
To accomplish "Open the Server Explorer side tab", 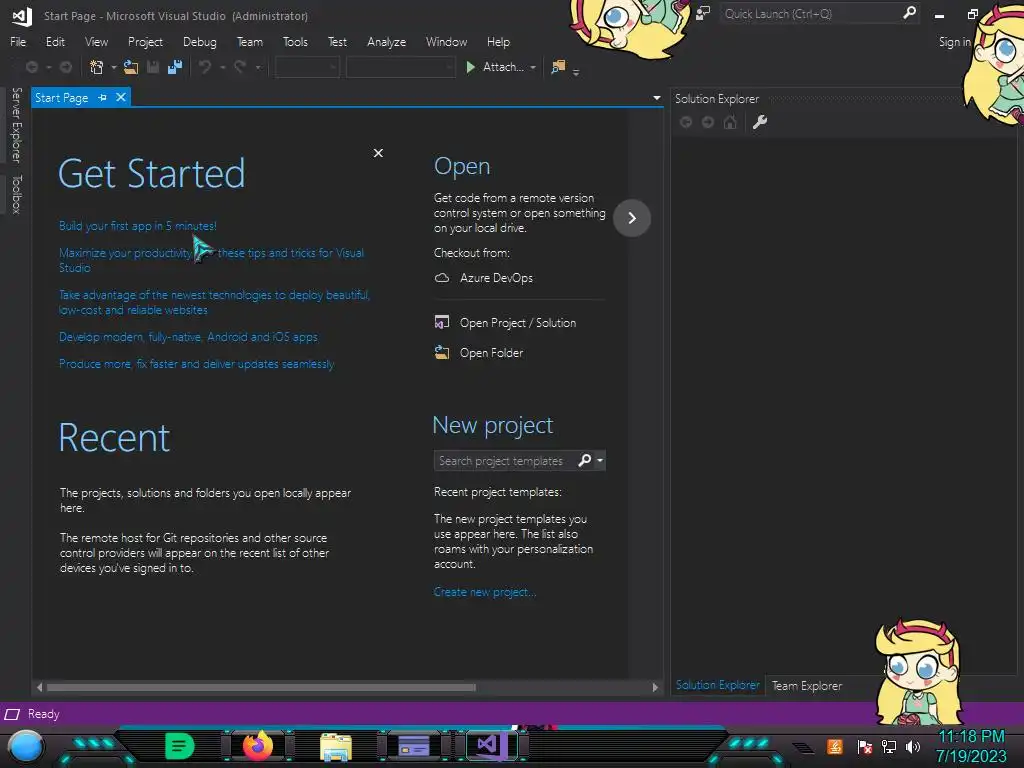I will [16, 125].
